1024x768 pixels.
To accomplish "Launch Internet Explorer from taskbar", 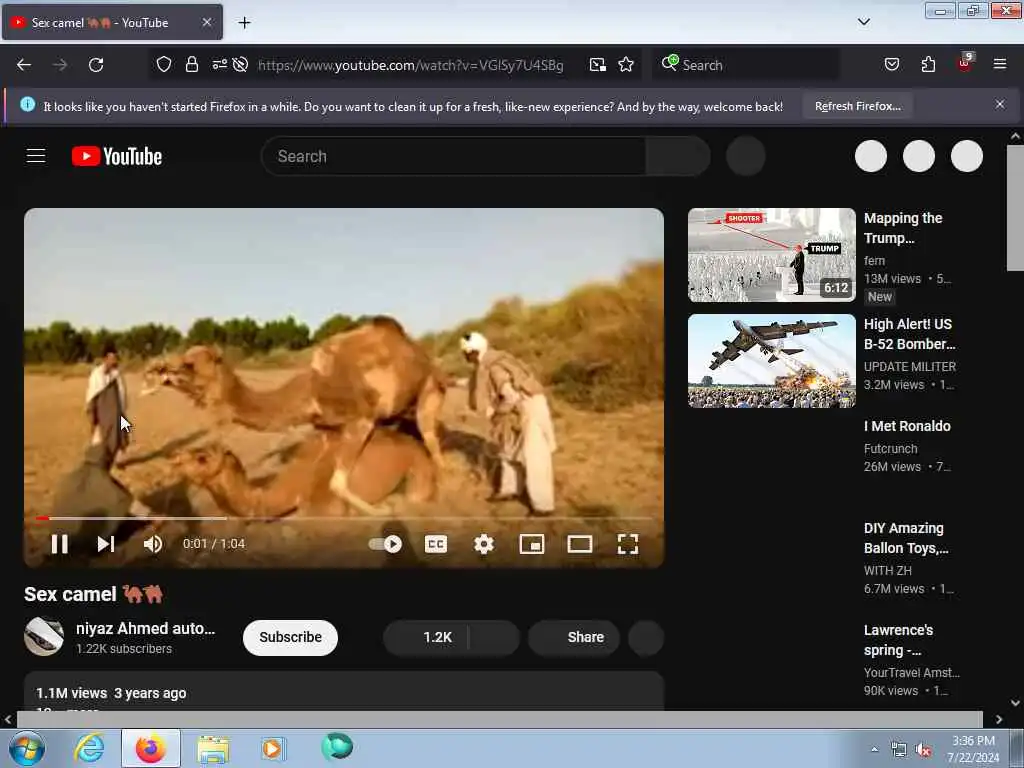I will 89,748.
